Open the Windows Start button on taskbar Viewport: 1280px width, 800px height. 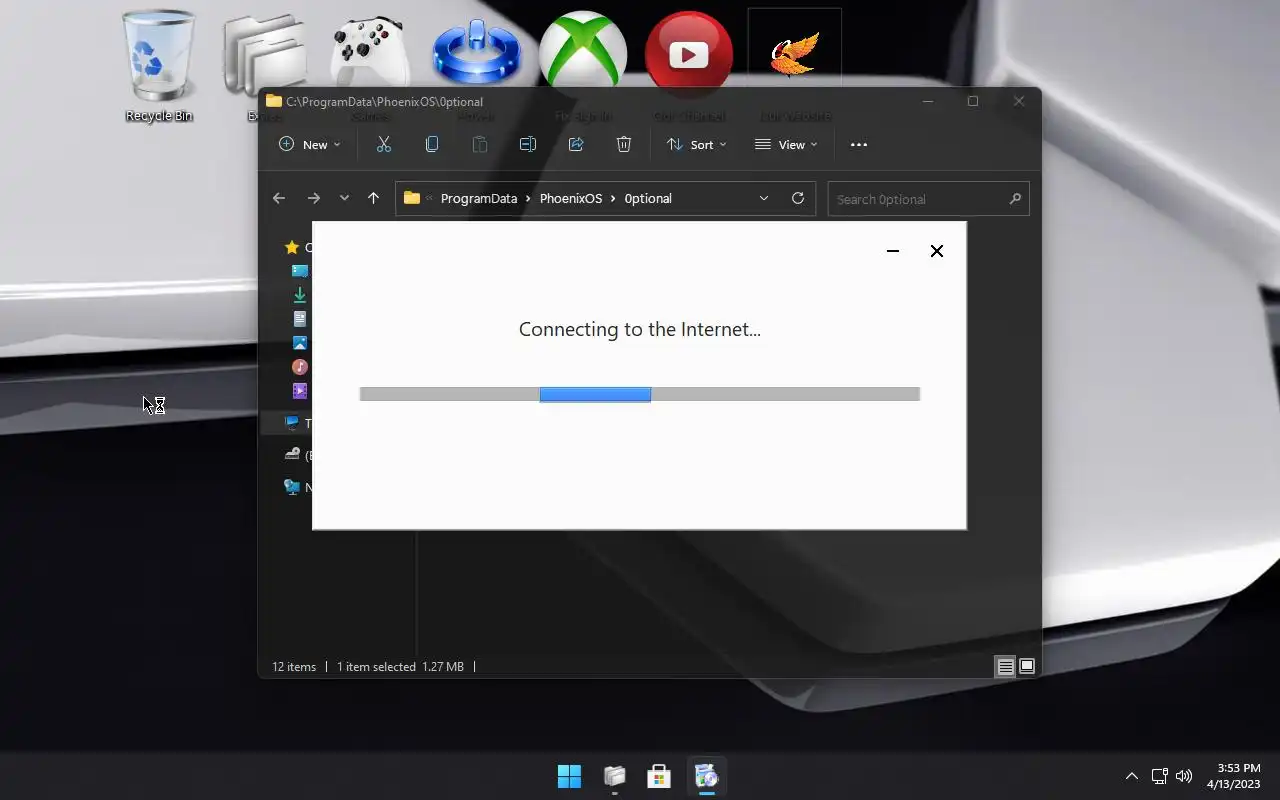[x=569, y=776]
